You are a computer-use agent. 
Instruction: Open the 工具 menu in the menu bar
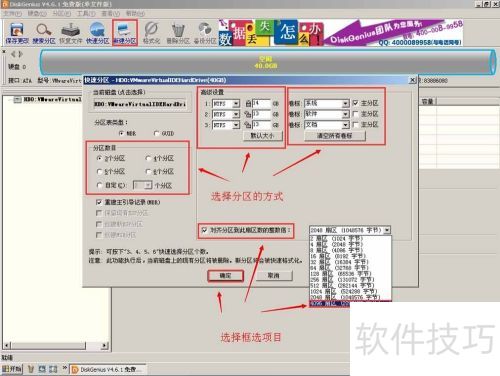point(86,13)
